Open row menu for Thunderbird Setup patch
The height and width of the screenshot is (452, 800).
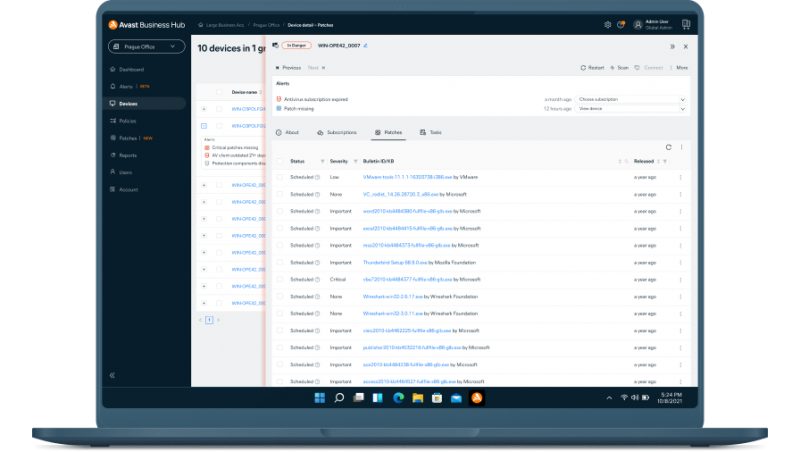[x=680, y=263]
